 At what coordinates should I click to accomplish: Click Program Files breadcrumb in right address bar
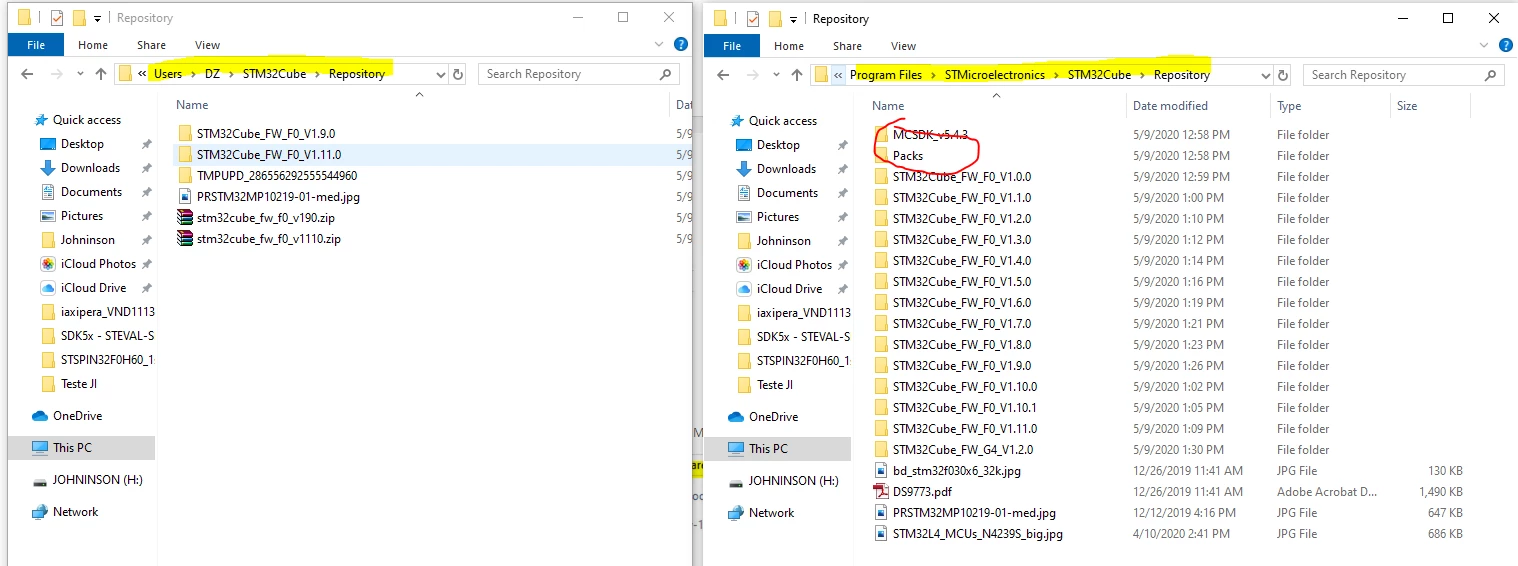coord(886,75)
